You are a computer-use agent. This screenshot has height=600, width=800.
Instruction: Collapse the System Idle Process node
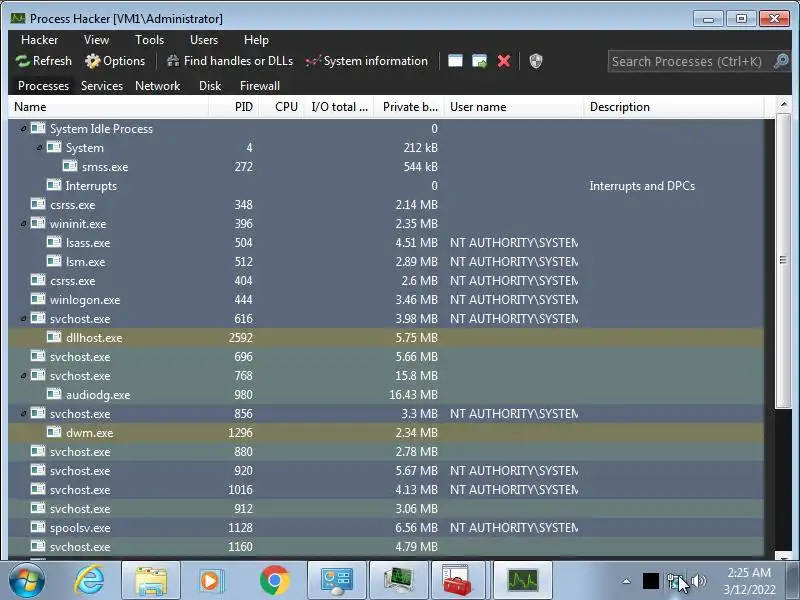point(23,129)
